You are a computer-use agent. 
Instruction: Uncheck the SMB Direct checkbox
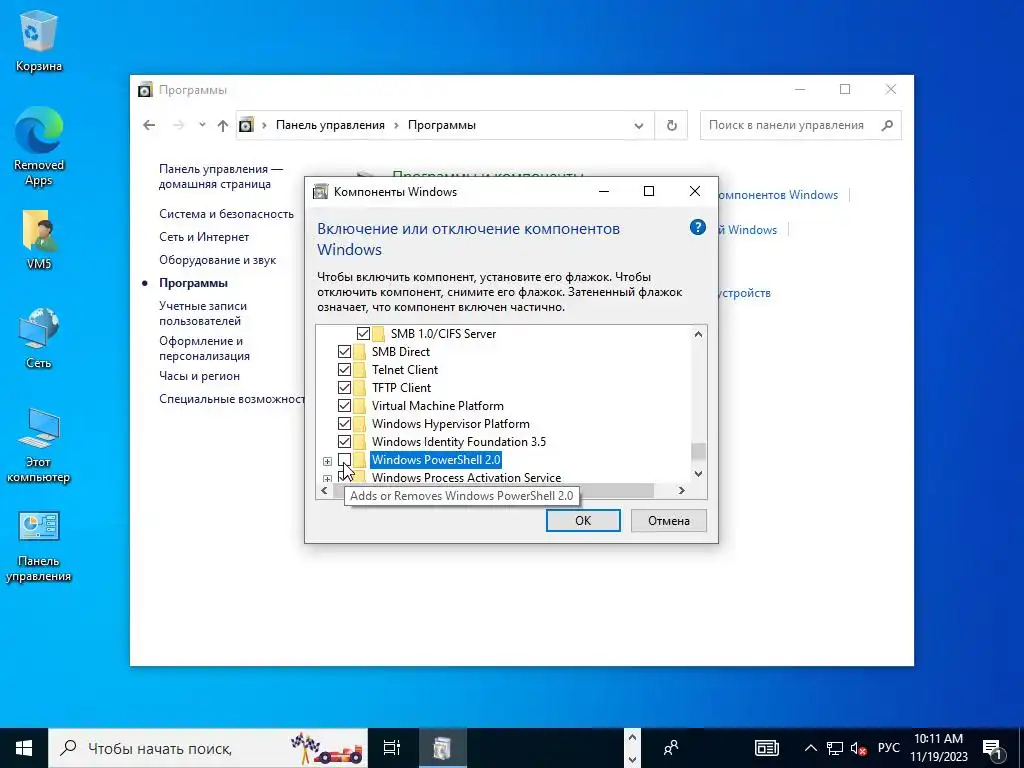tap(344, 352)
